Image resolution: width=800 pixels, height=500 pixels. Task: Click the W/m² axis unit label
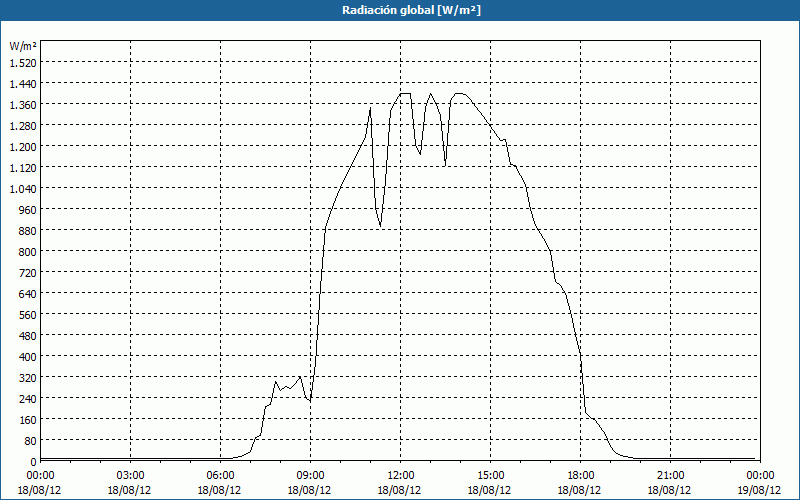(x=23, y=46)
